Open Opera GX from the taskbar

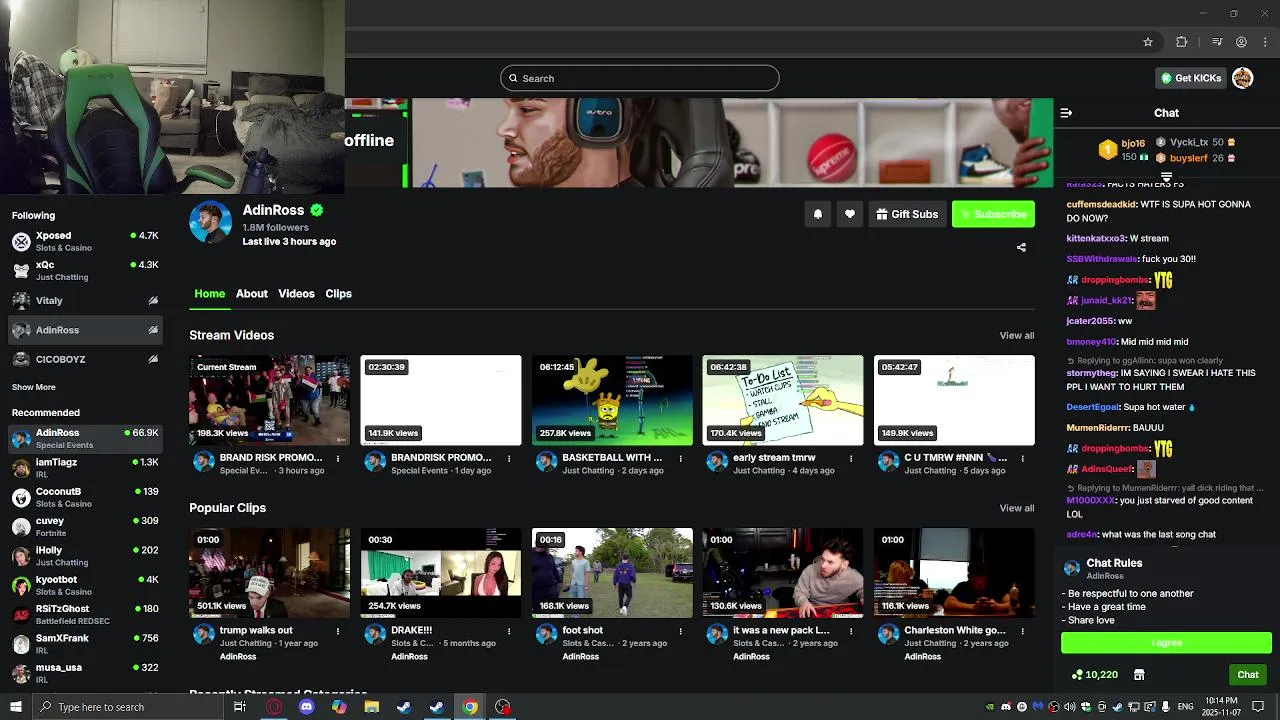[274, 707]
